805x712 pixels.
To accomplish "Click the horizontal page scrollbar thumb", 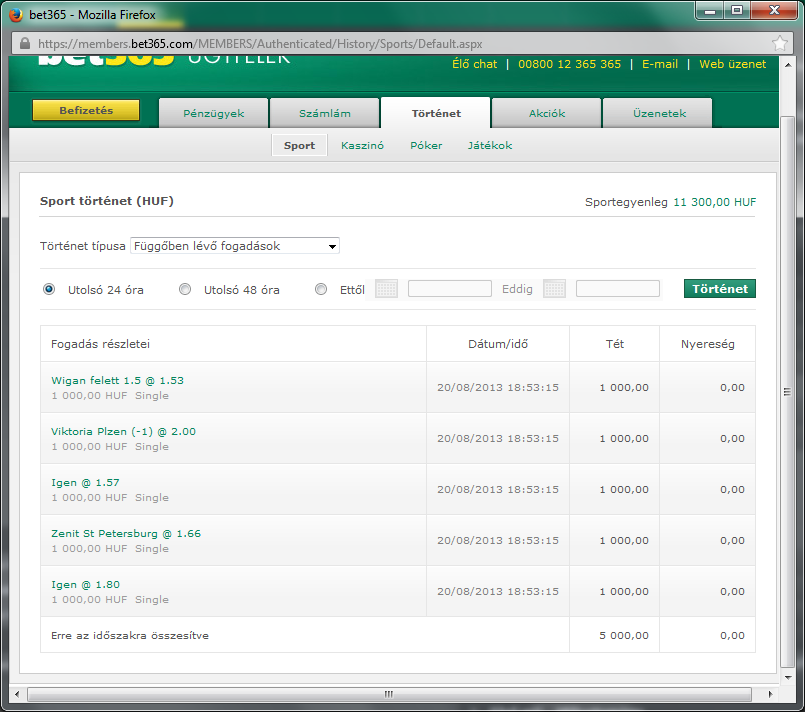I will [x=389, y=695].
